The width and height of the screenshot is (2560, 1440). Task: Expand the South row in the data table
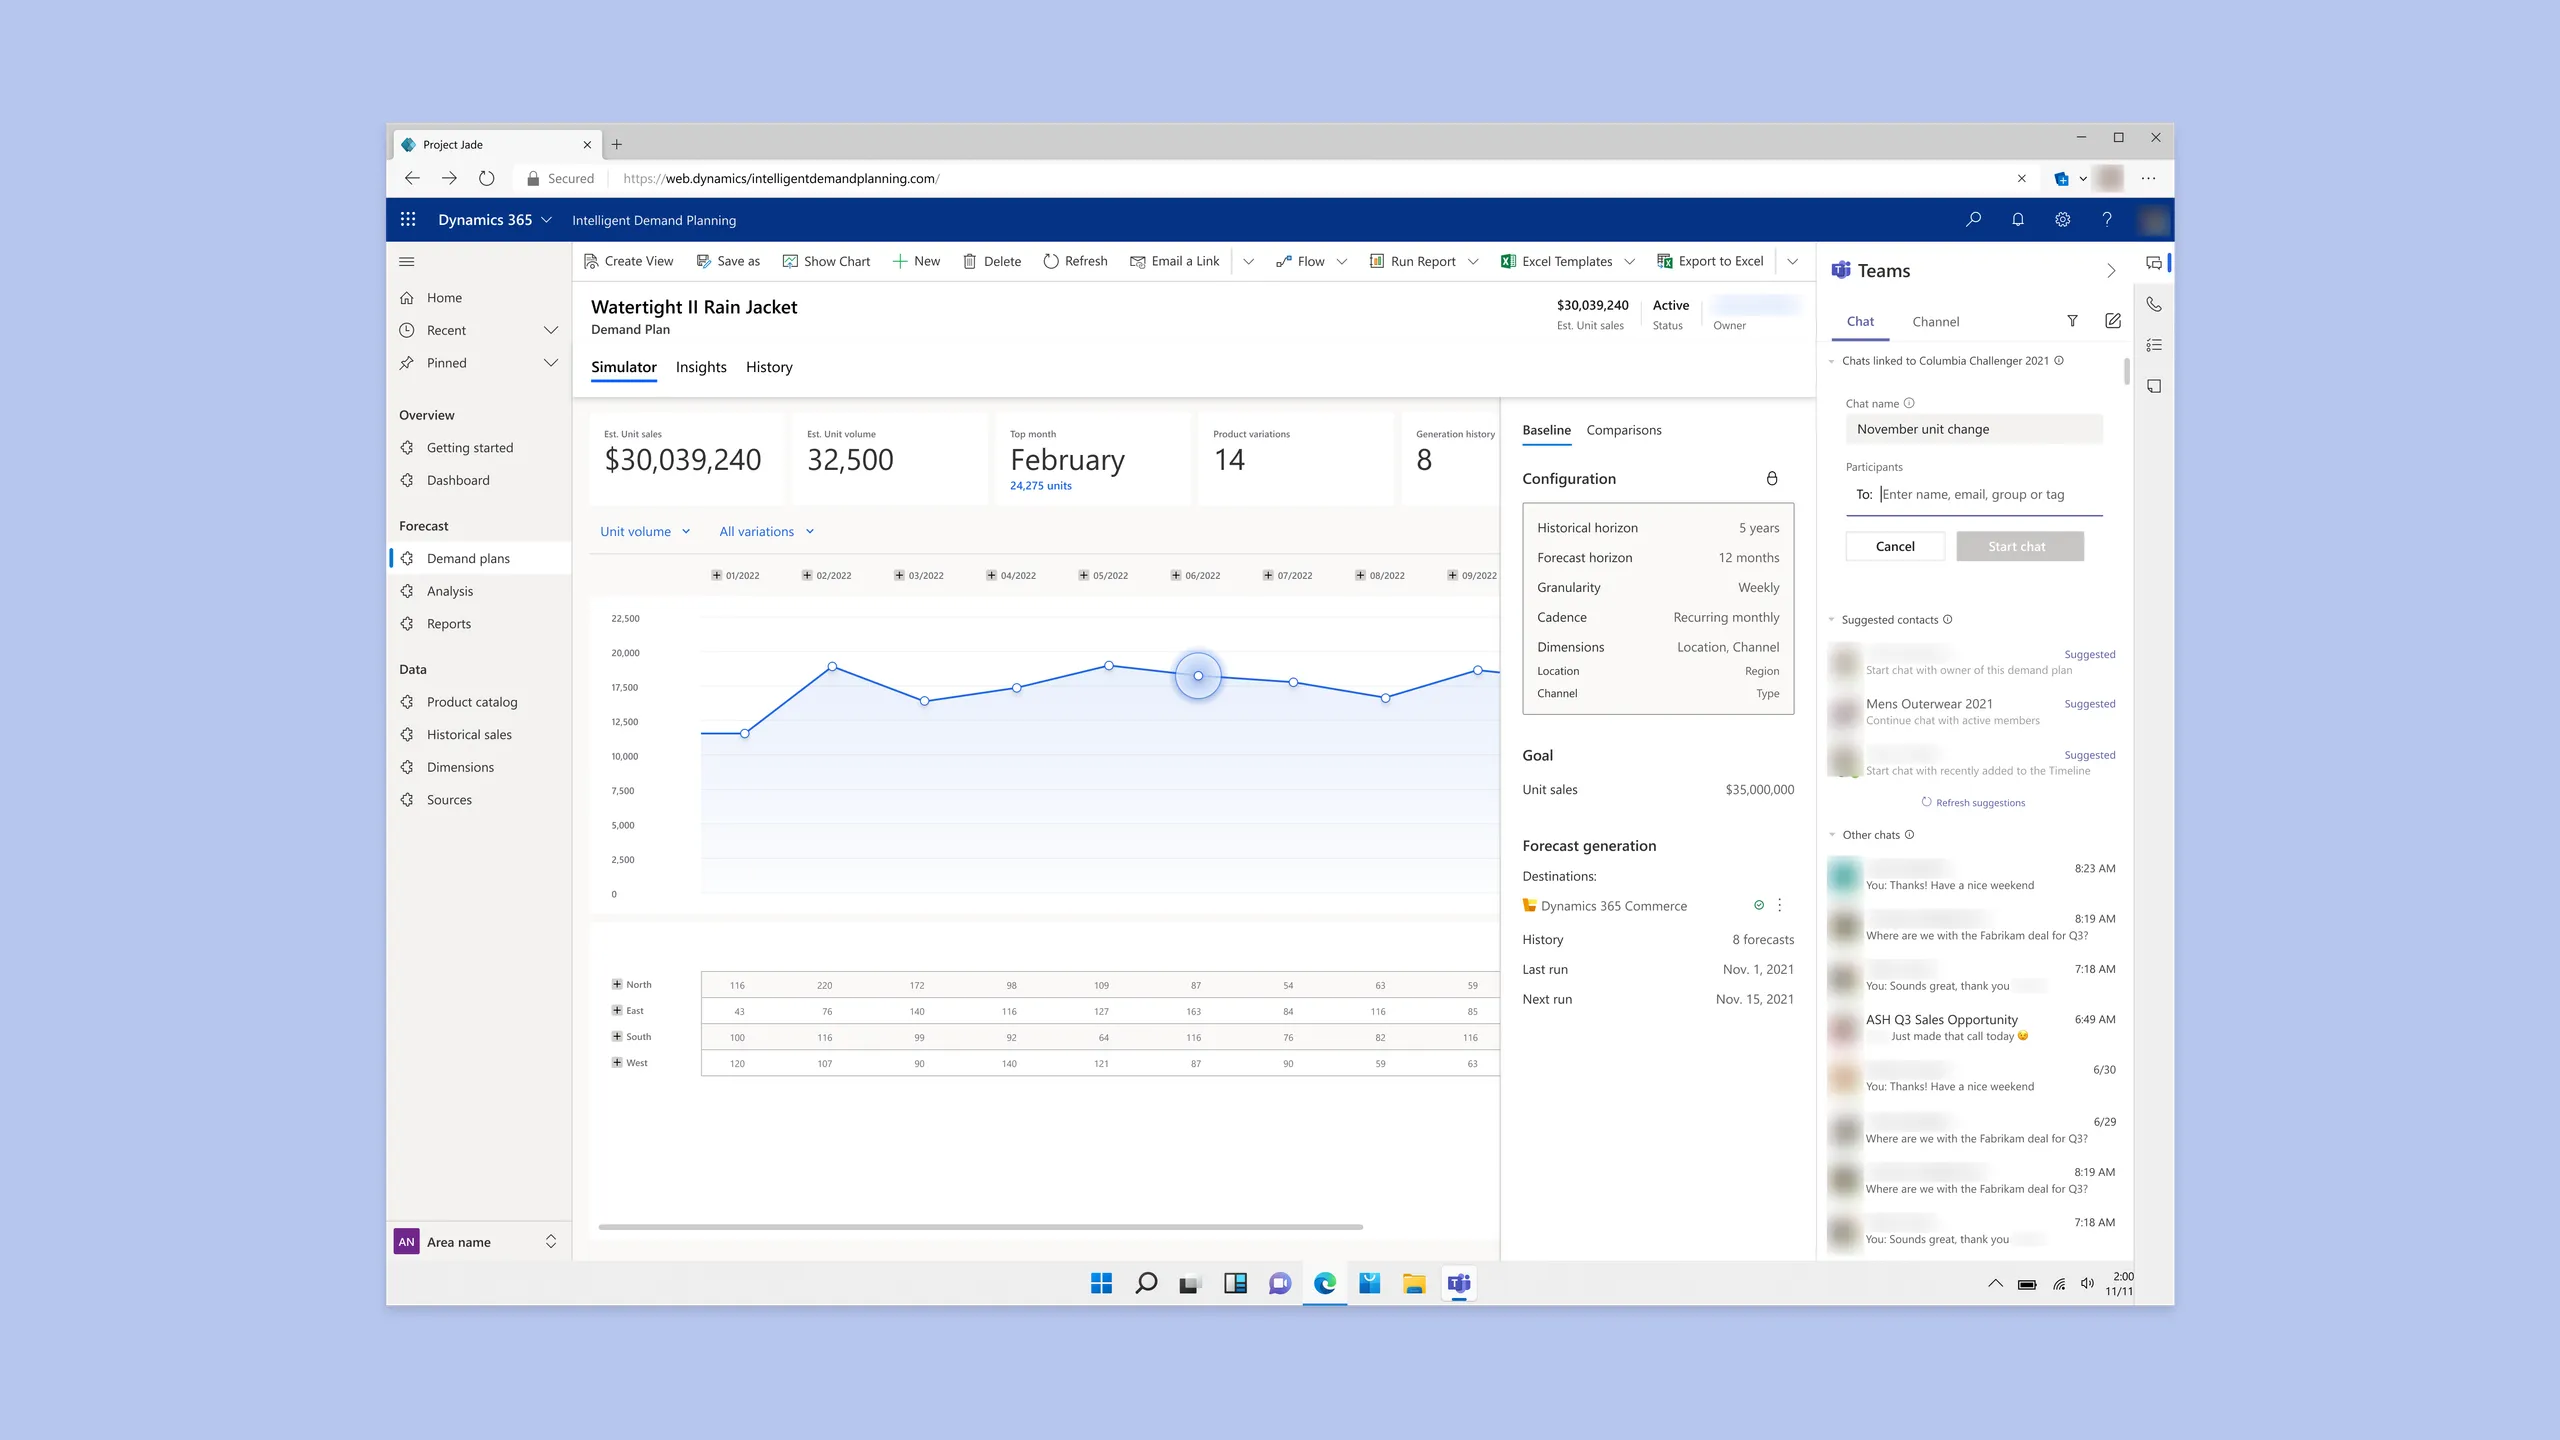tap(617, 1036)
